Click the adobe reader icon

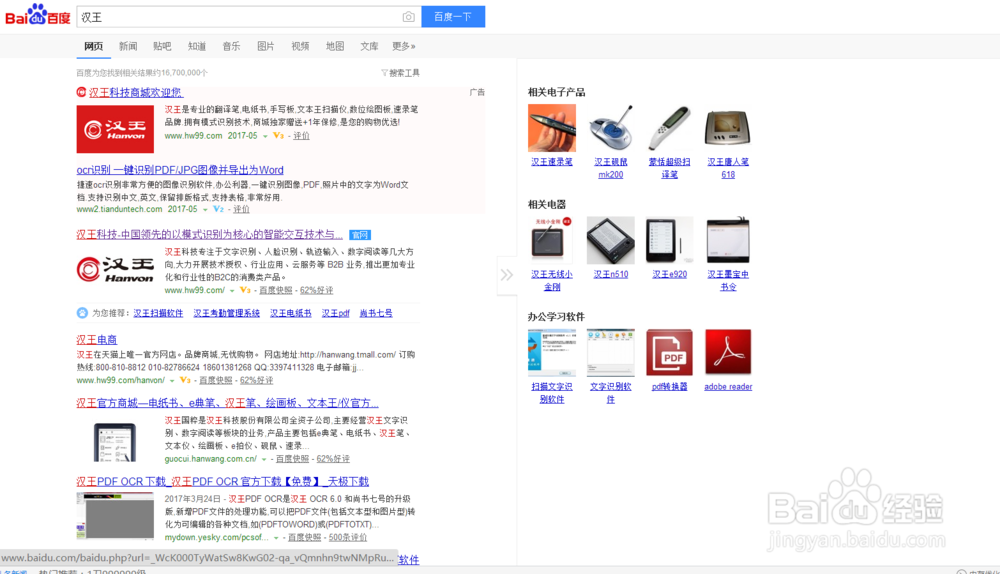[728, 352]
